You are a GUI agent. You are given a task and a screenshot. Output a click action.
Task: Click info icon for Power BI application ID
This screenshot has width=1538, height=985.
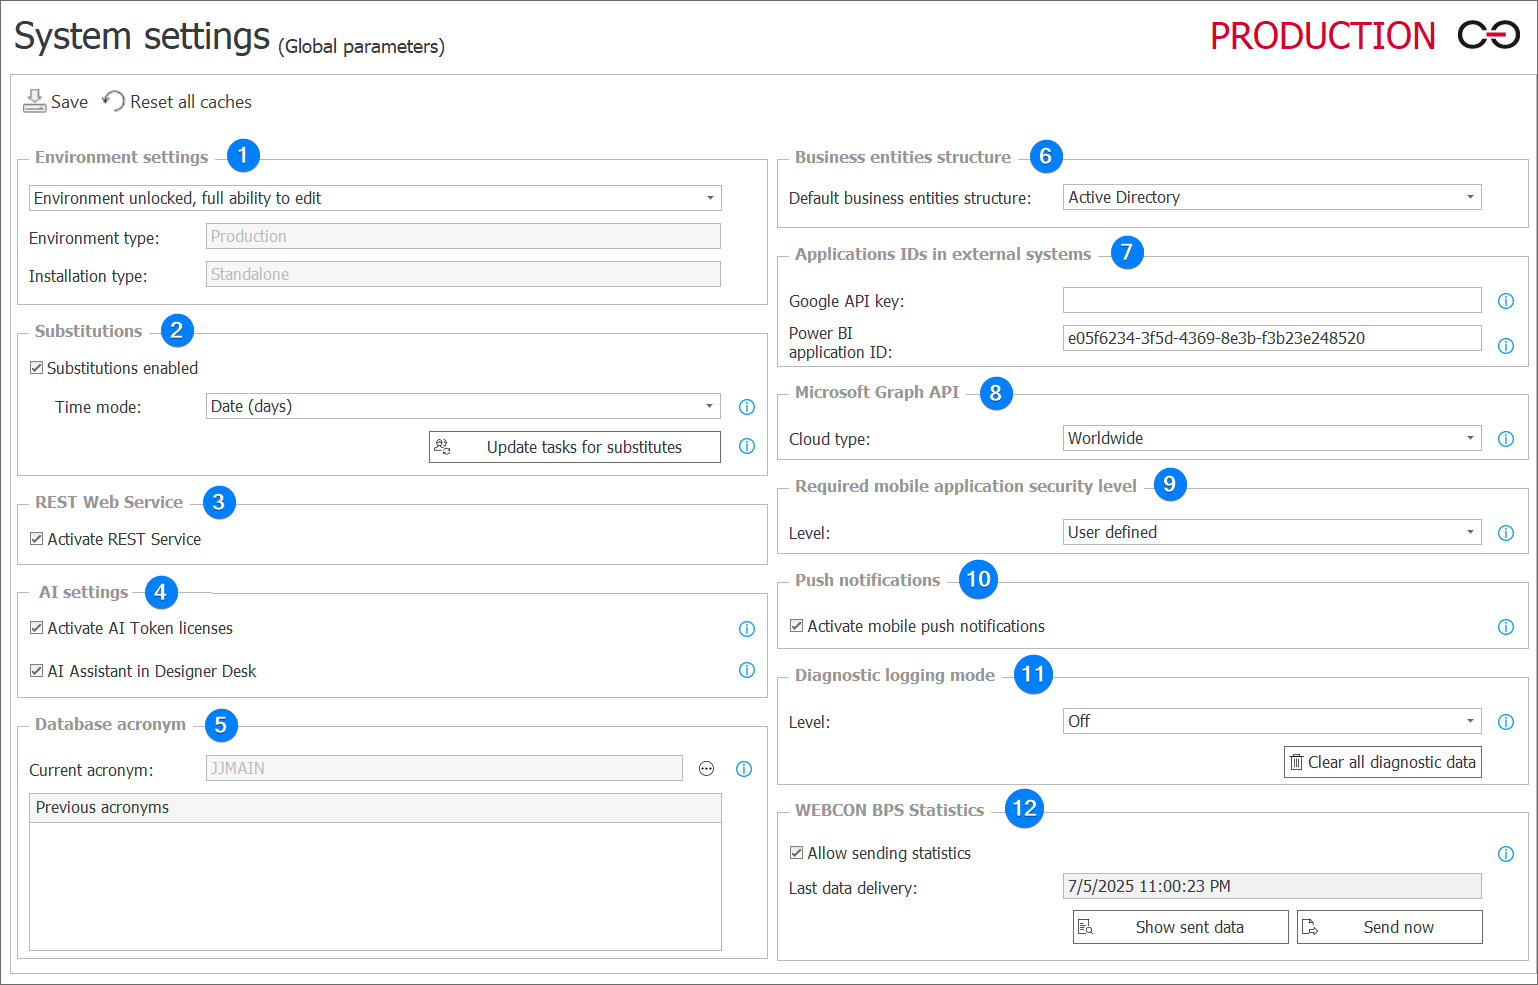pyautogui.click(x=1505, y=346)
